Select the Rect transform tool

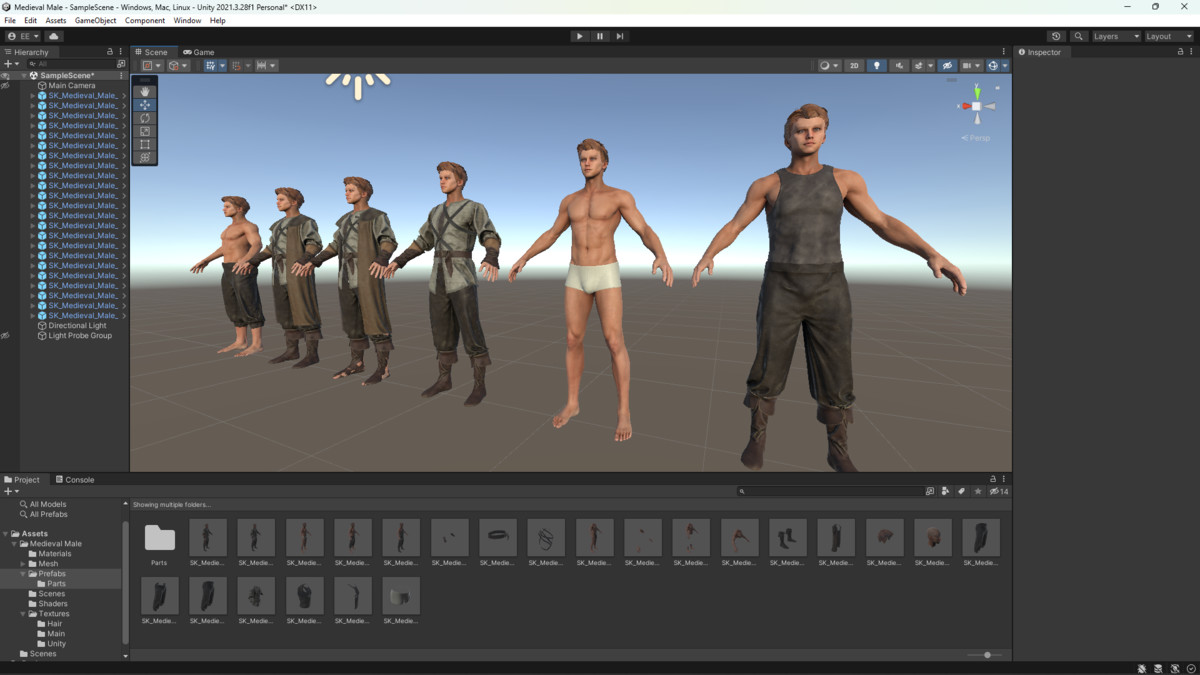click(145, 144)
